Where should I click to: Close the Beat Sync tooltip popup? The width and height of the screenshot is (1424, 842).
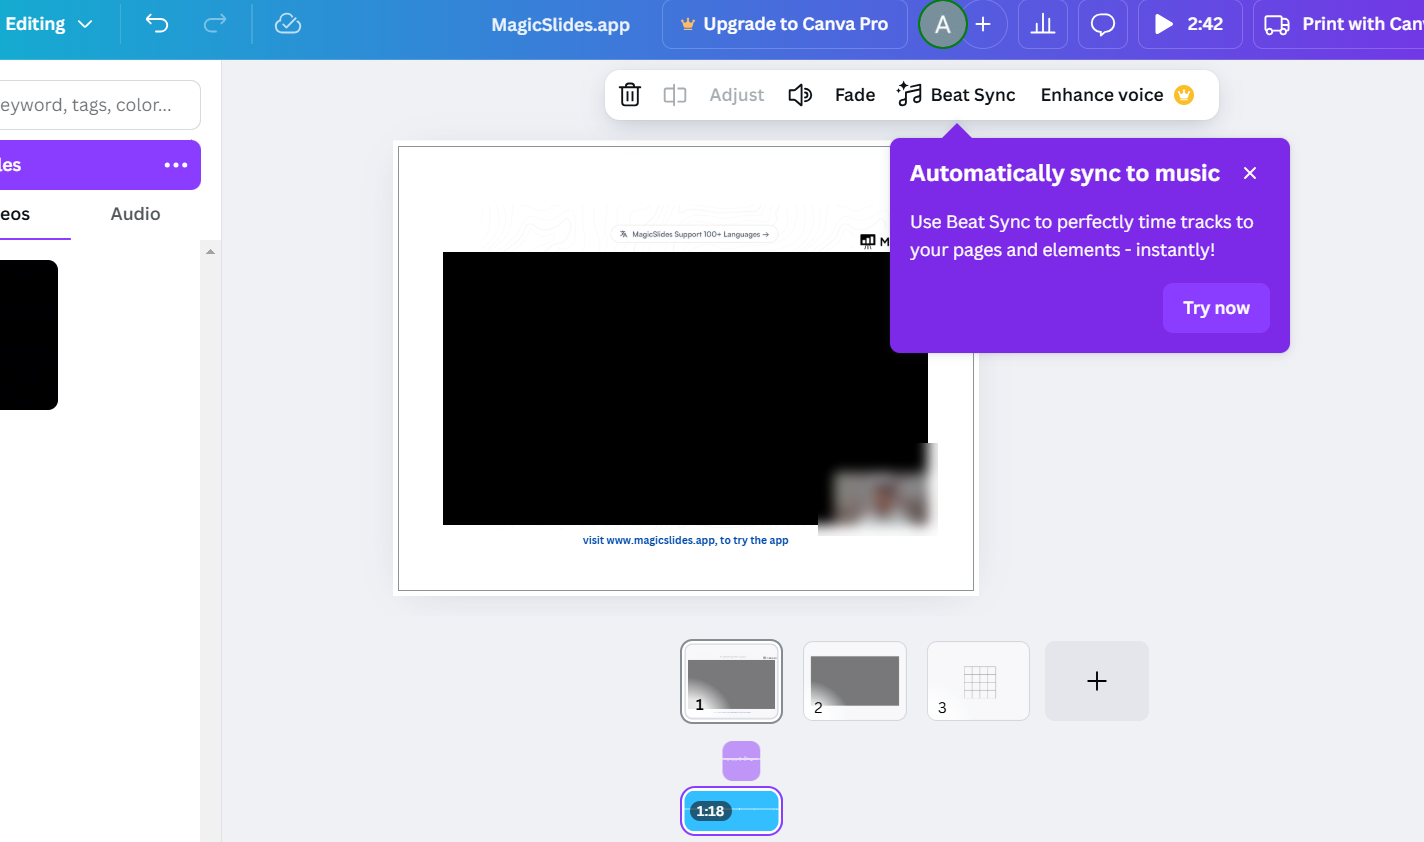[1250, 173]
